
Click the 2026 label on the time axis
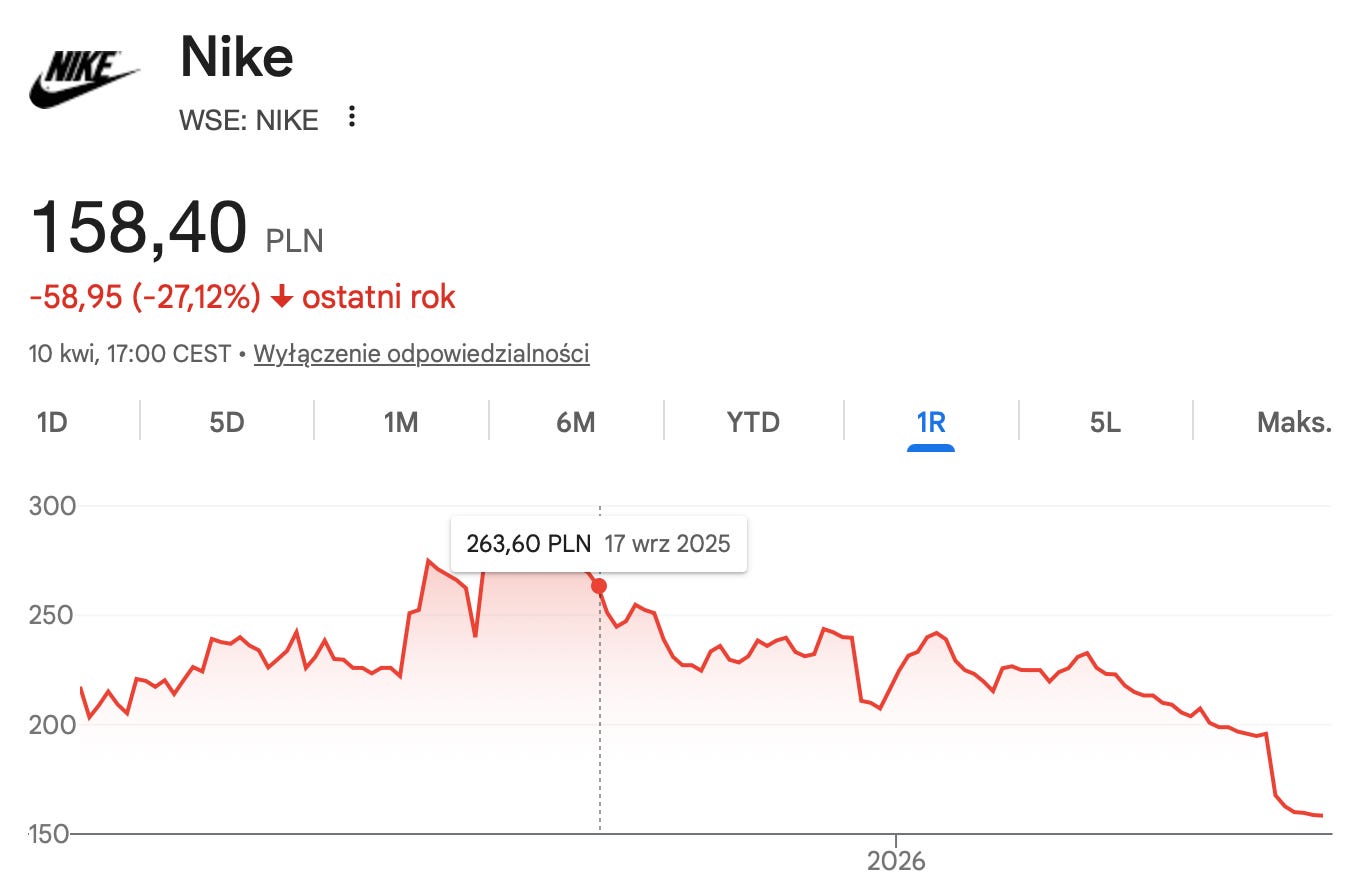pyautogui.click(x=897, y=860)
